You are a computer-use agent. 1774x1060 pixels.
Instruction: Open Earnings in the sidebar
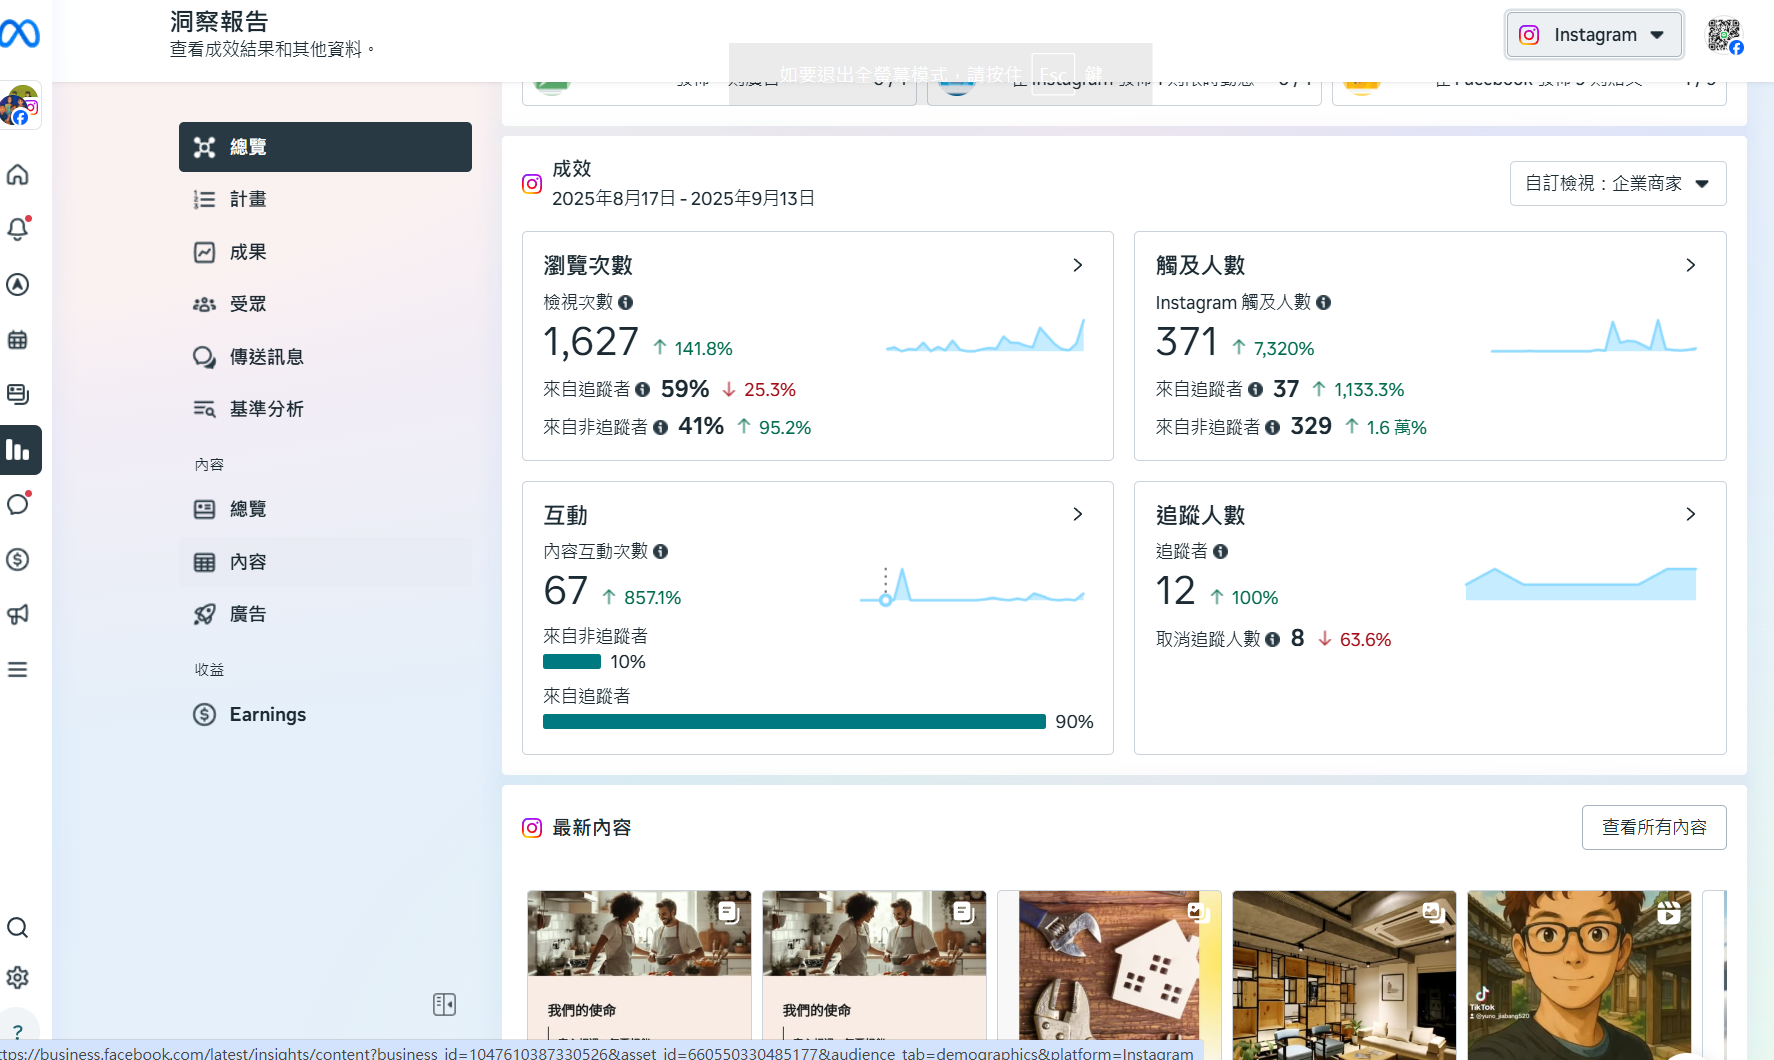pyautogui.click(x=267, y=714)
